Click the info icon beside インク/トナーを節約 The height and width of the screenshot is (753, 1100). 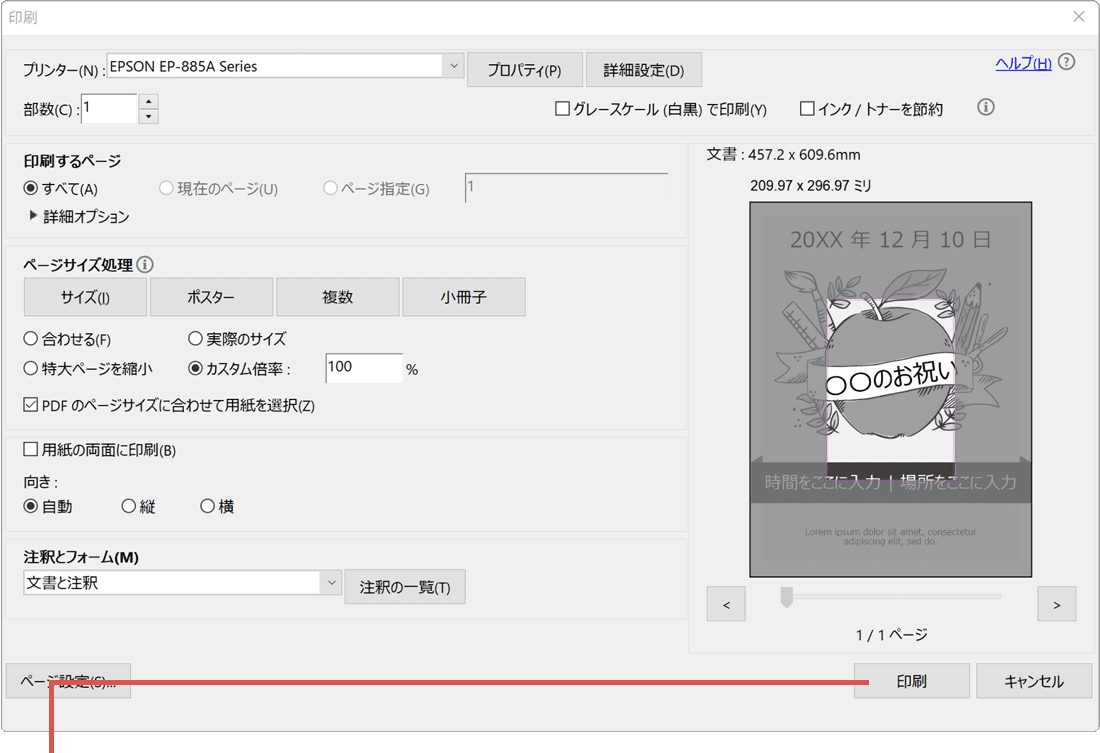pos(985,107)
